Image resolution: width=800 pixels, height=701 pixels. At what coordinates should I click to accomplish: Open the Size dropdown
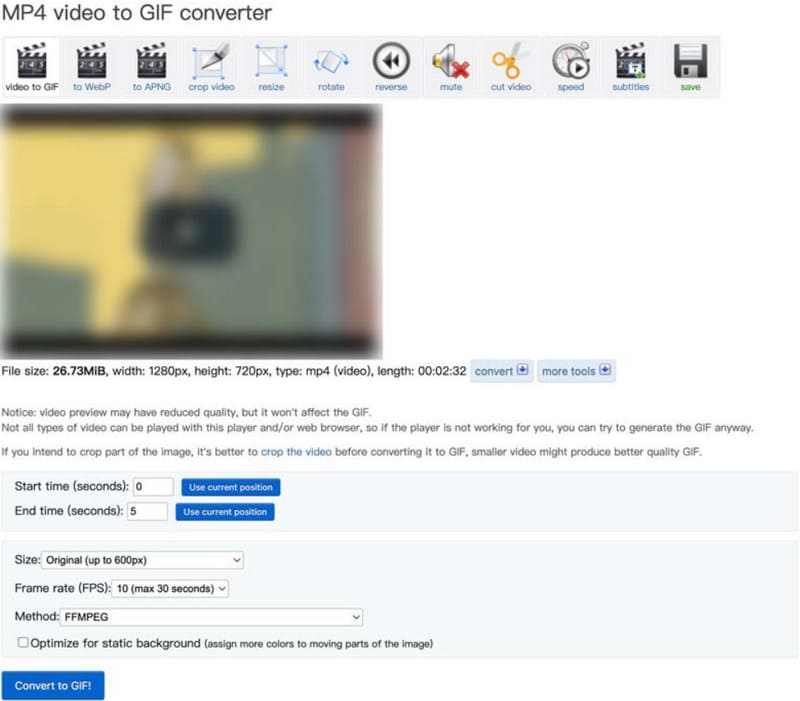[x=142, y=560]
